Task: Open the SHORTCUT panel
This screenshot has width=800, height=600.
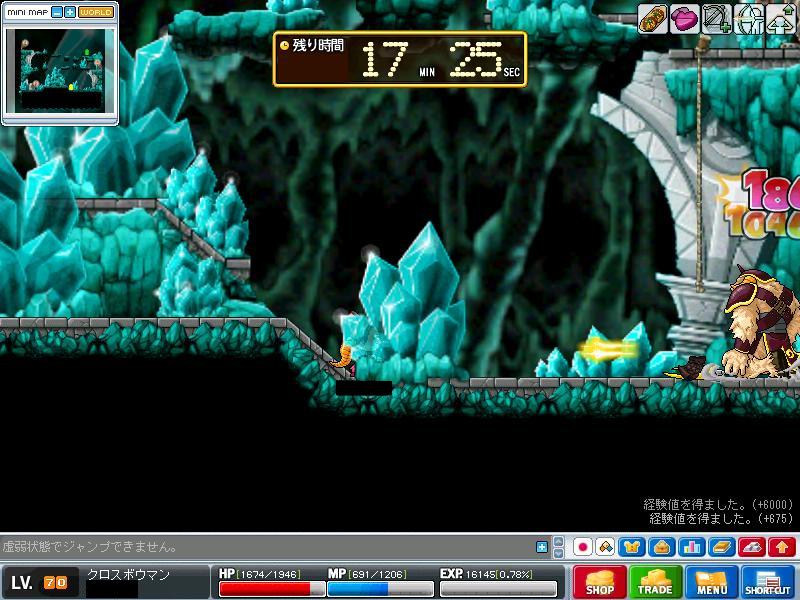Action: coord(767,582)
